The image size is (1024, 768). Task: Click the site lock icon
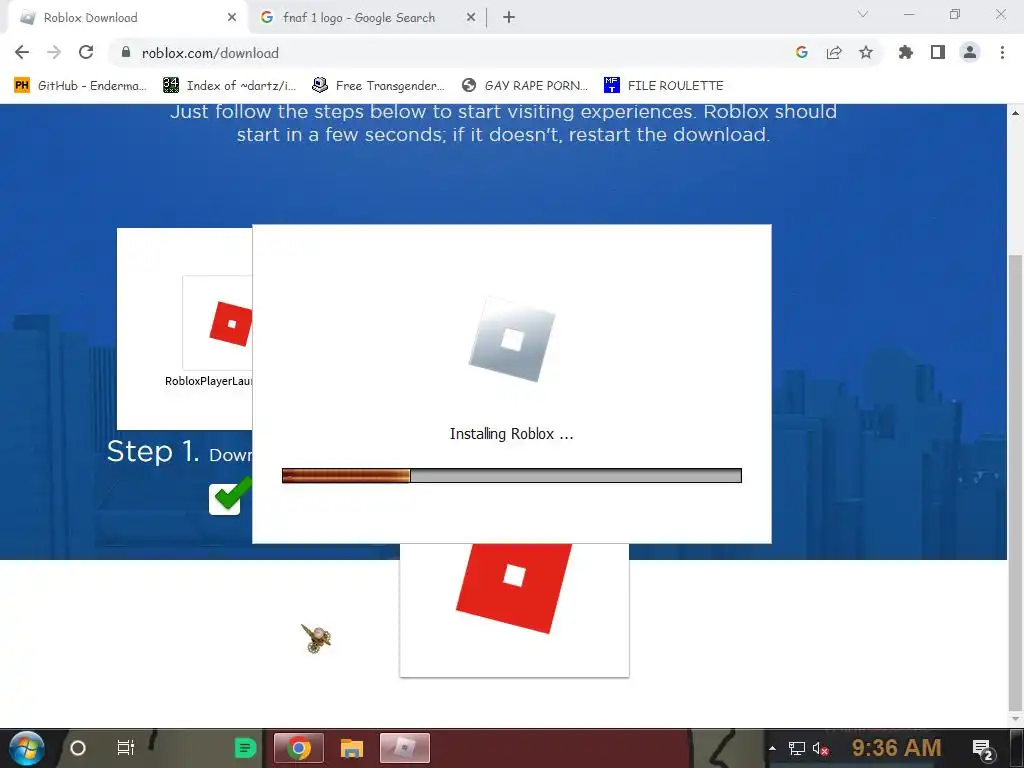pyautogui.click(x=126, y=52)
